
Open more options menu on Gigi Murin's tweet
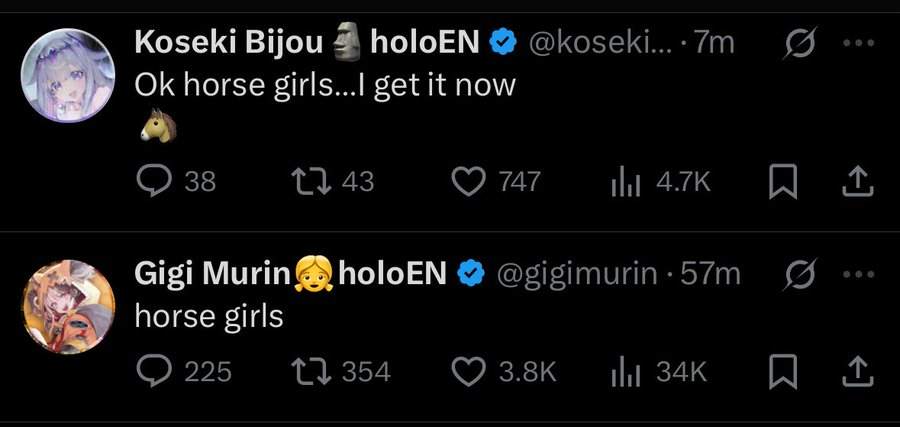point(859,274)
